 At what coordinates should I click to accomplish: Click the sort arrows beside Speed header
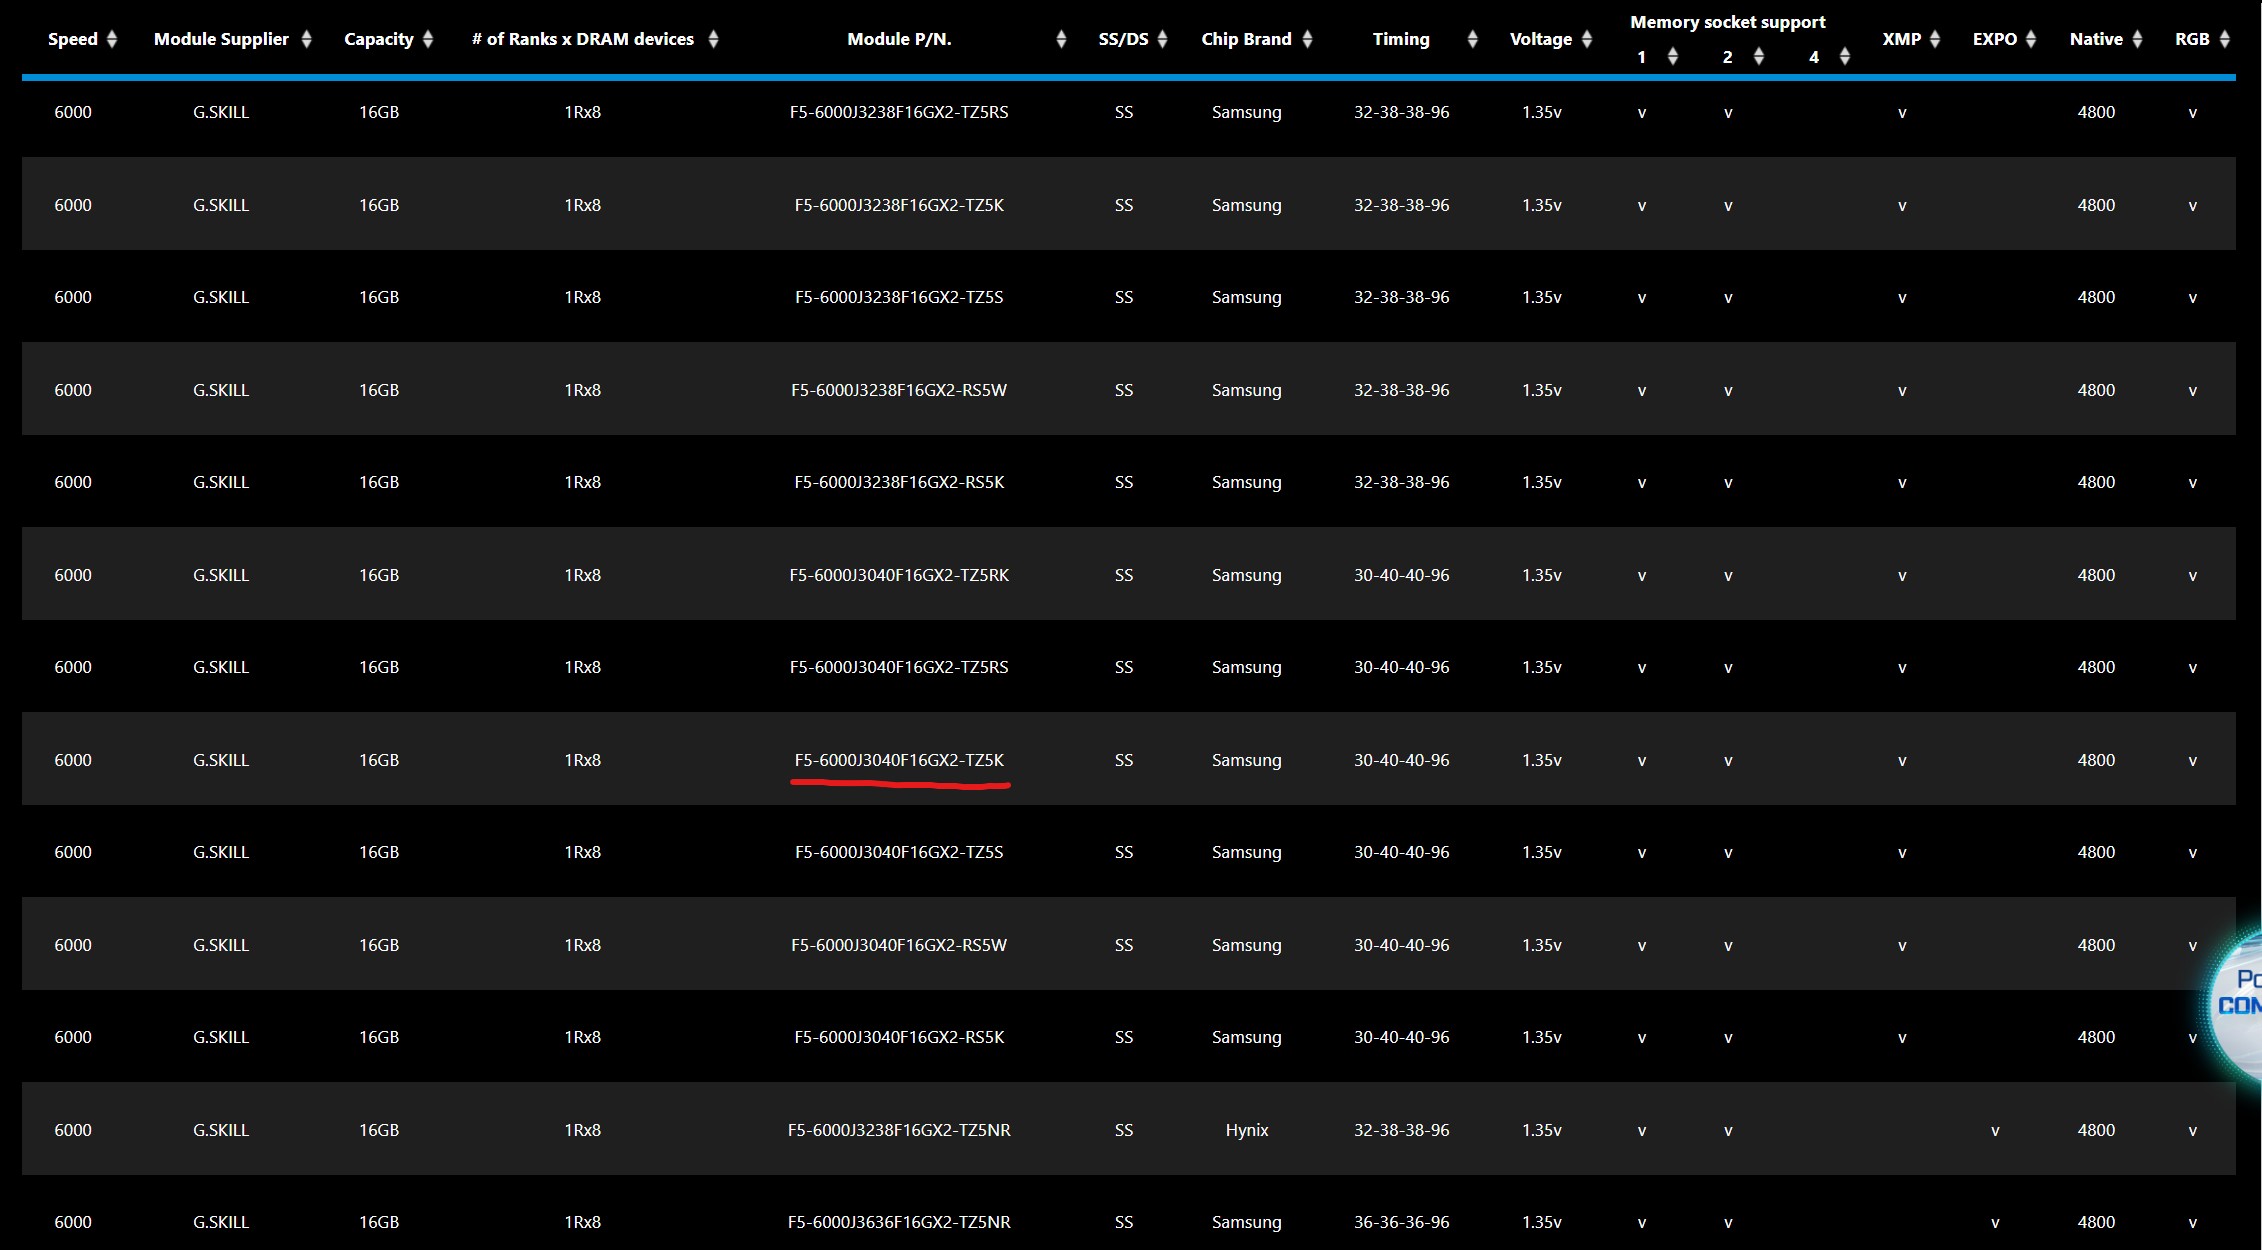112,39
